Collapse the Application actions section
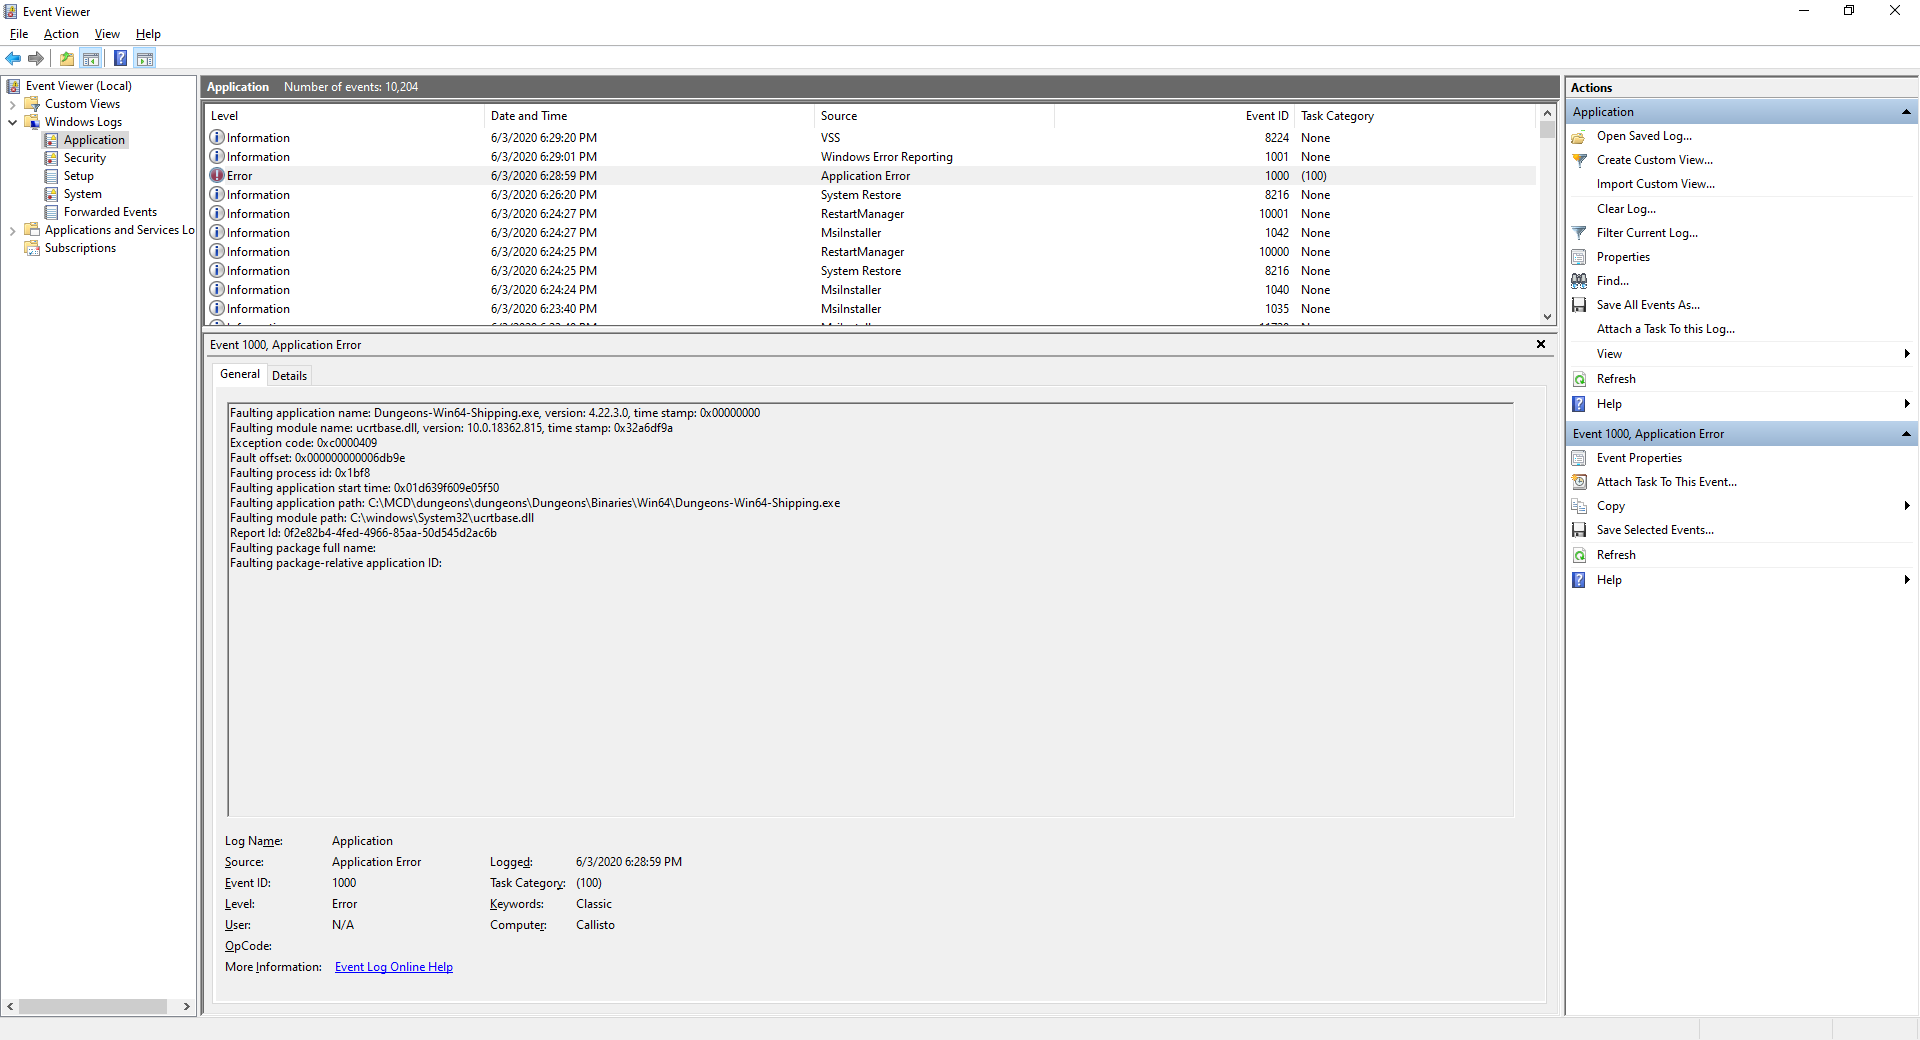The image size is (1920, 1040). pyautogui.click(x=1906, y=112)
